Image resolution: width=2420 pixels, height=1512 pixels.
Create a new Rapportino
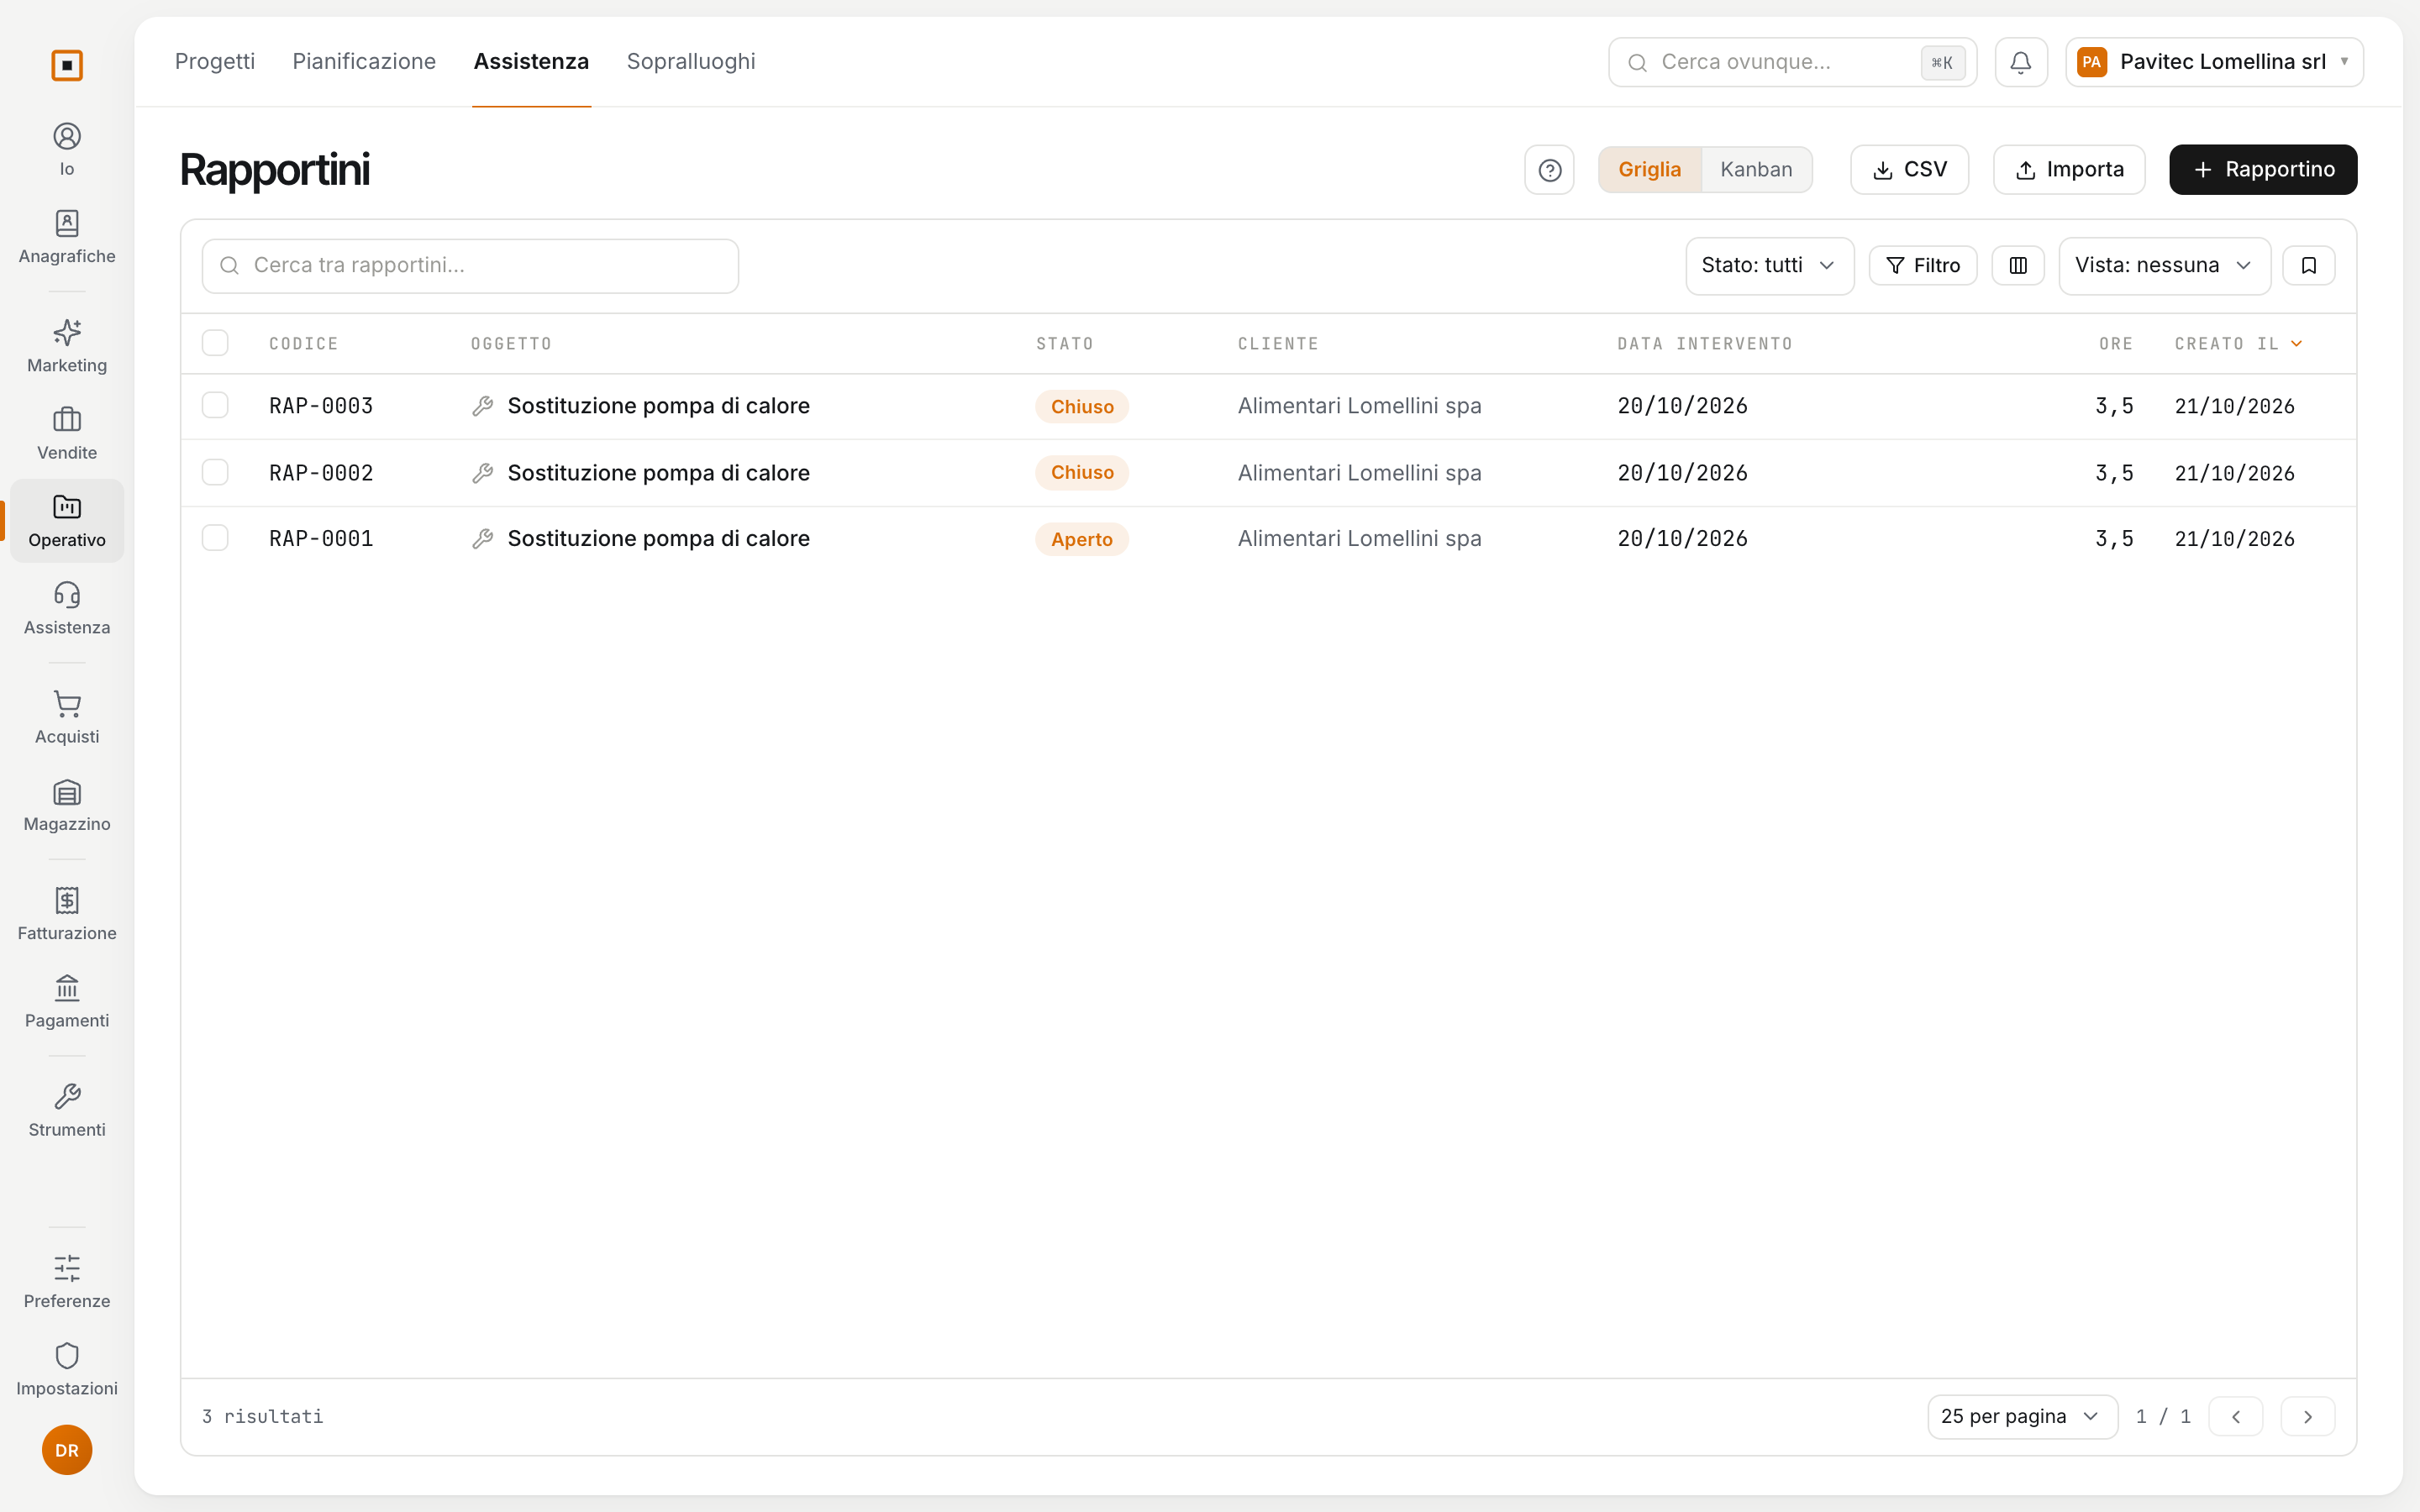(x=2263, y=170)
